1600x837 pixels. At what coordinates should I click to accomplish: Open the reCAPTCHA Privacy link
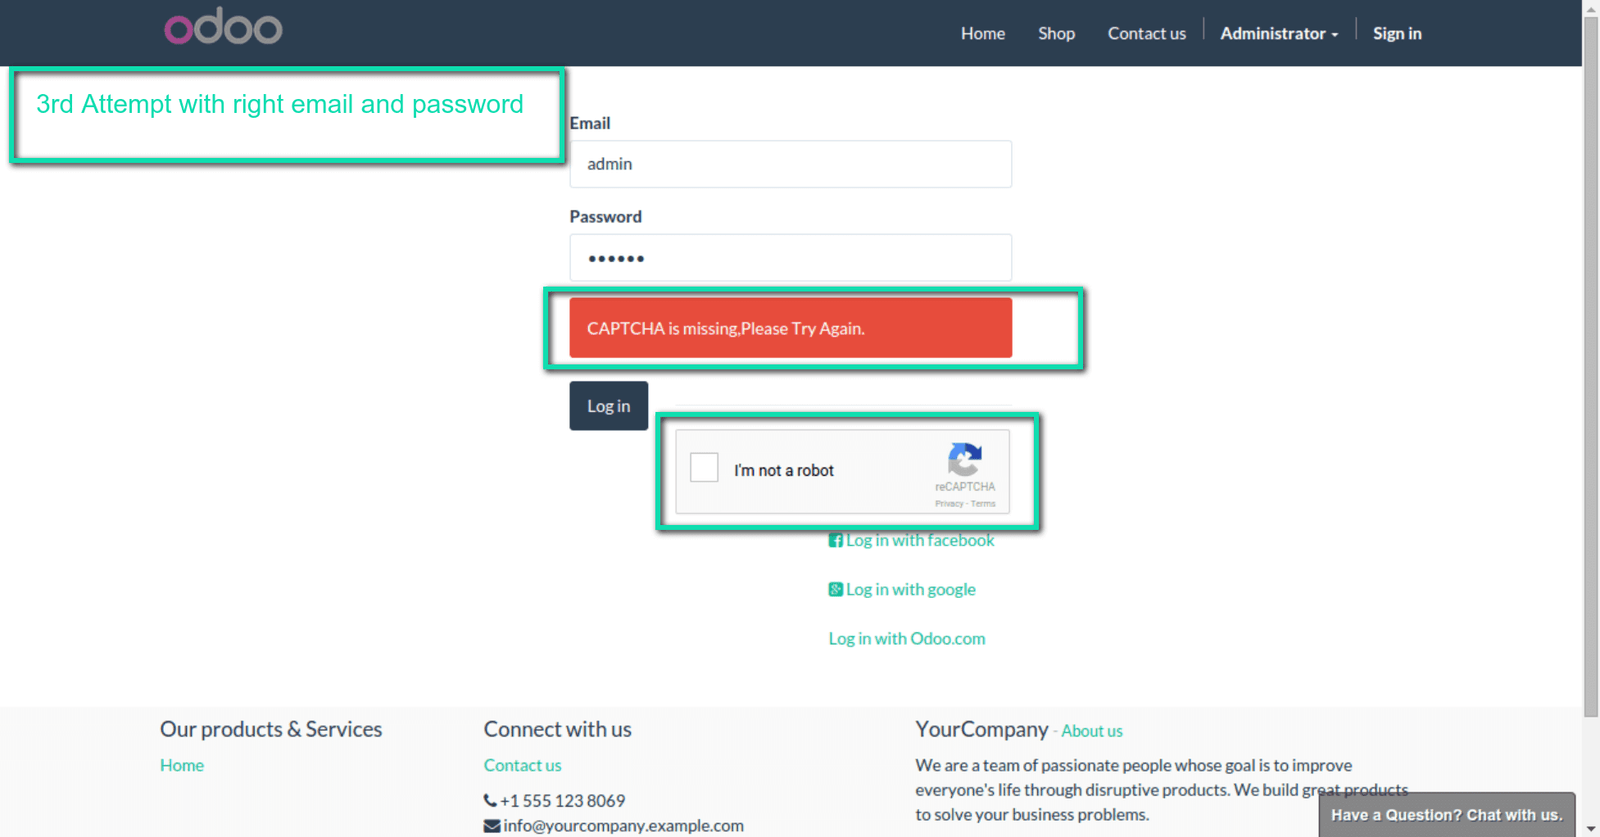(949, 504)
